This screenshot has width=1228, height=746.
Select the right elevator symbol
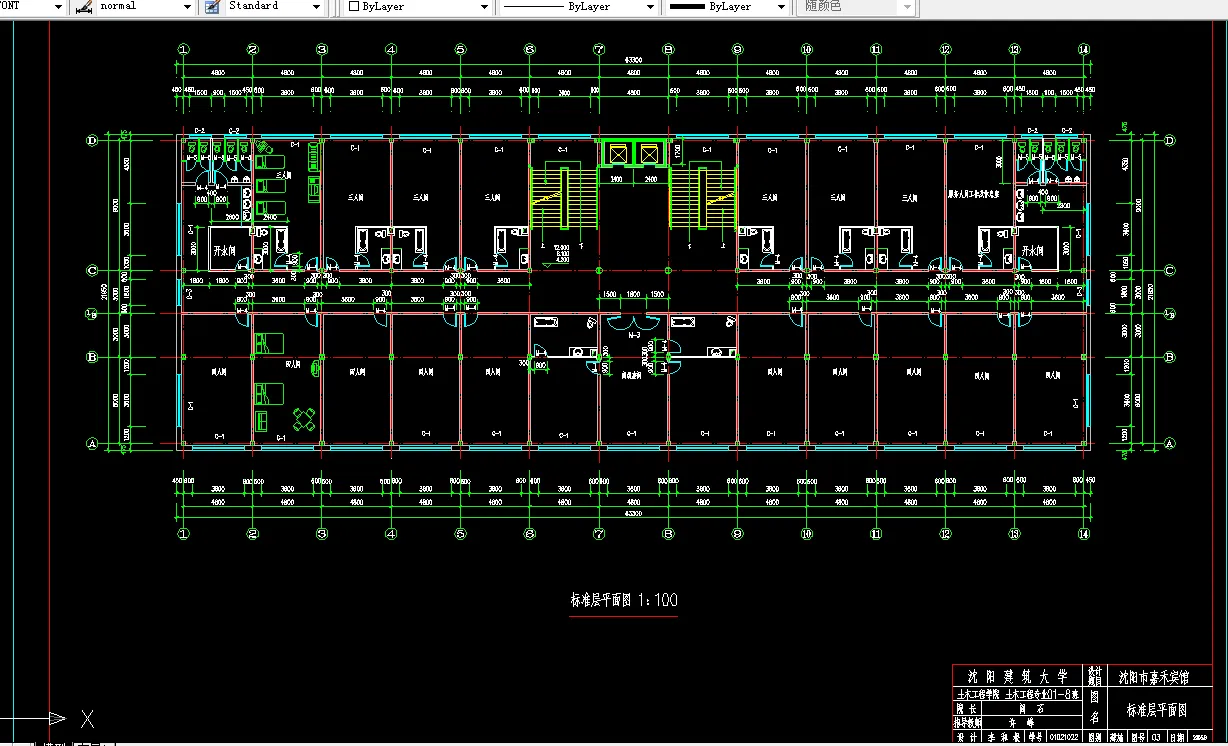pos(650,154)
